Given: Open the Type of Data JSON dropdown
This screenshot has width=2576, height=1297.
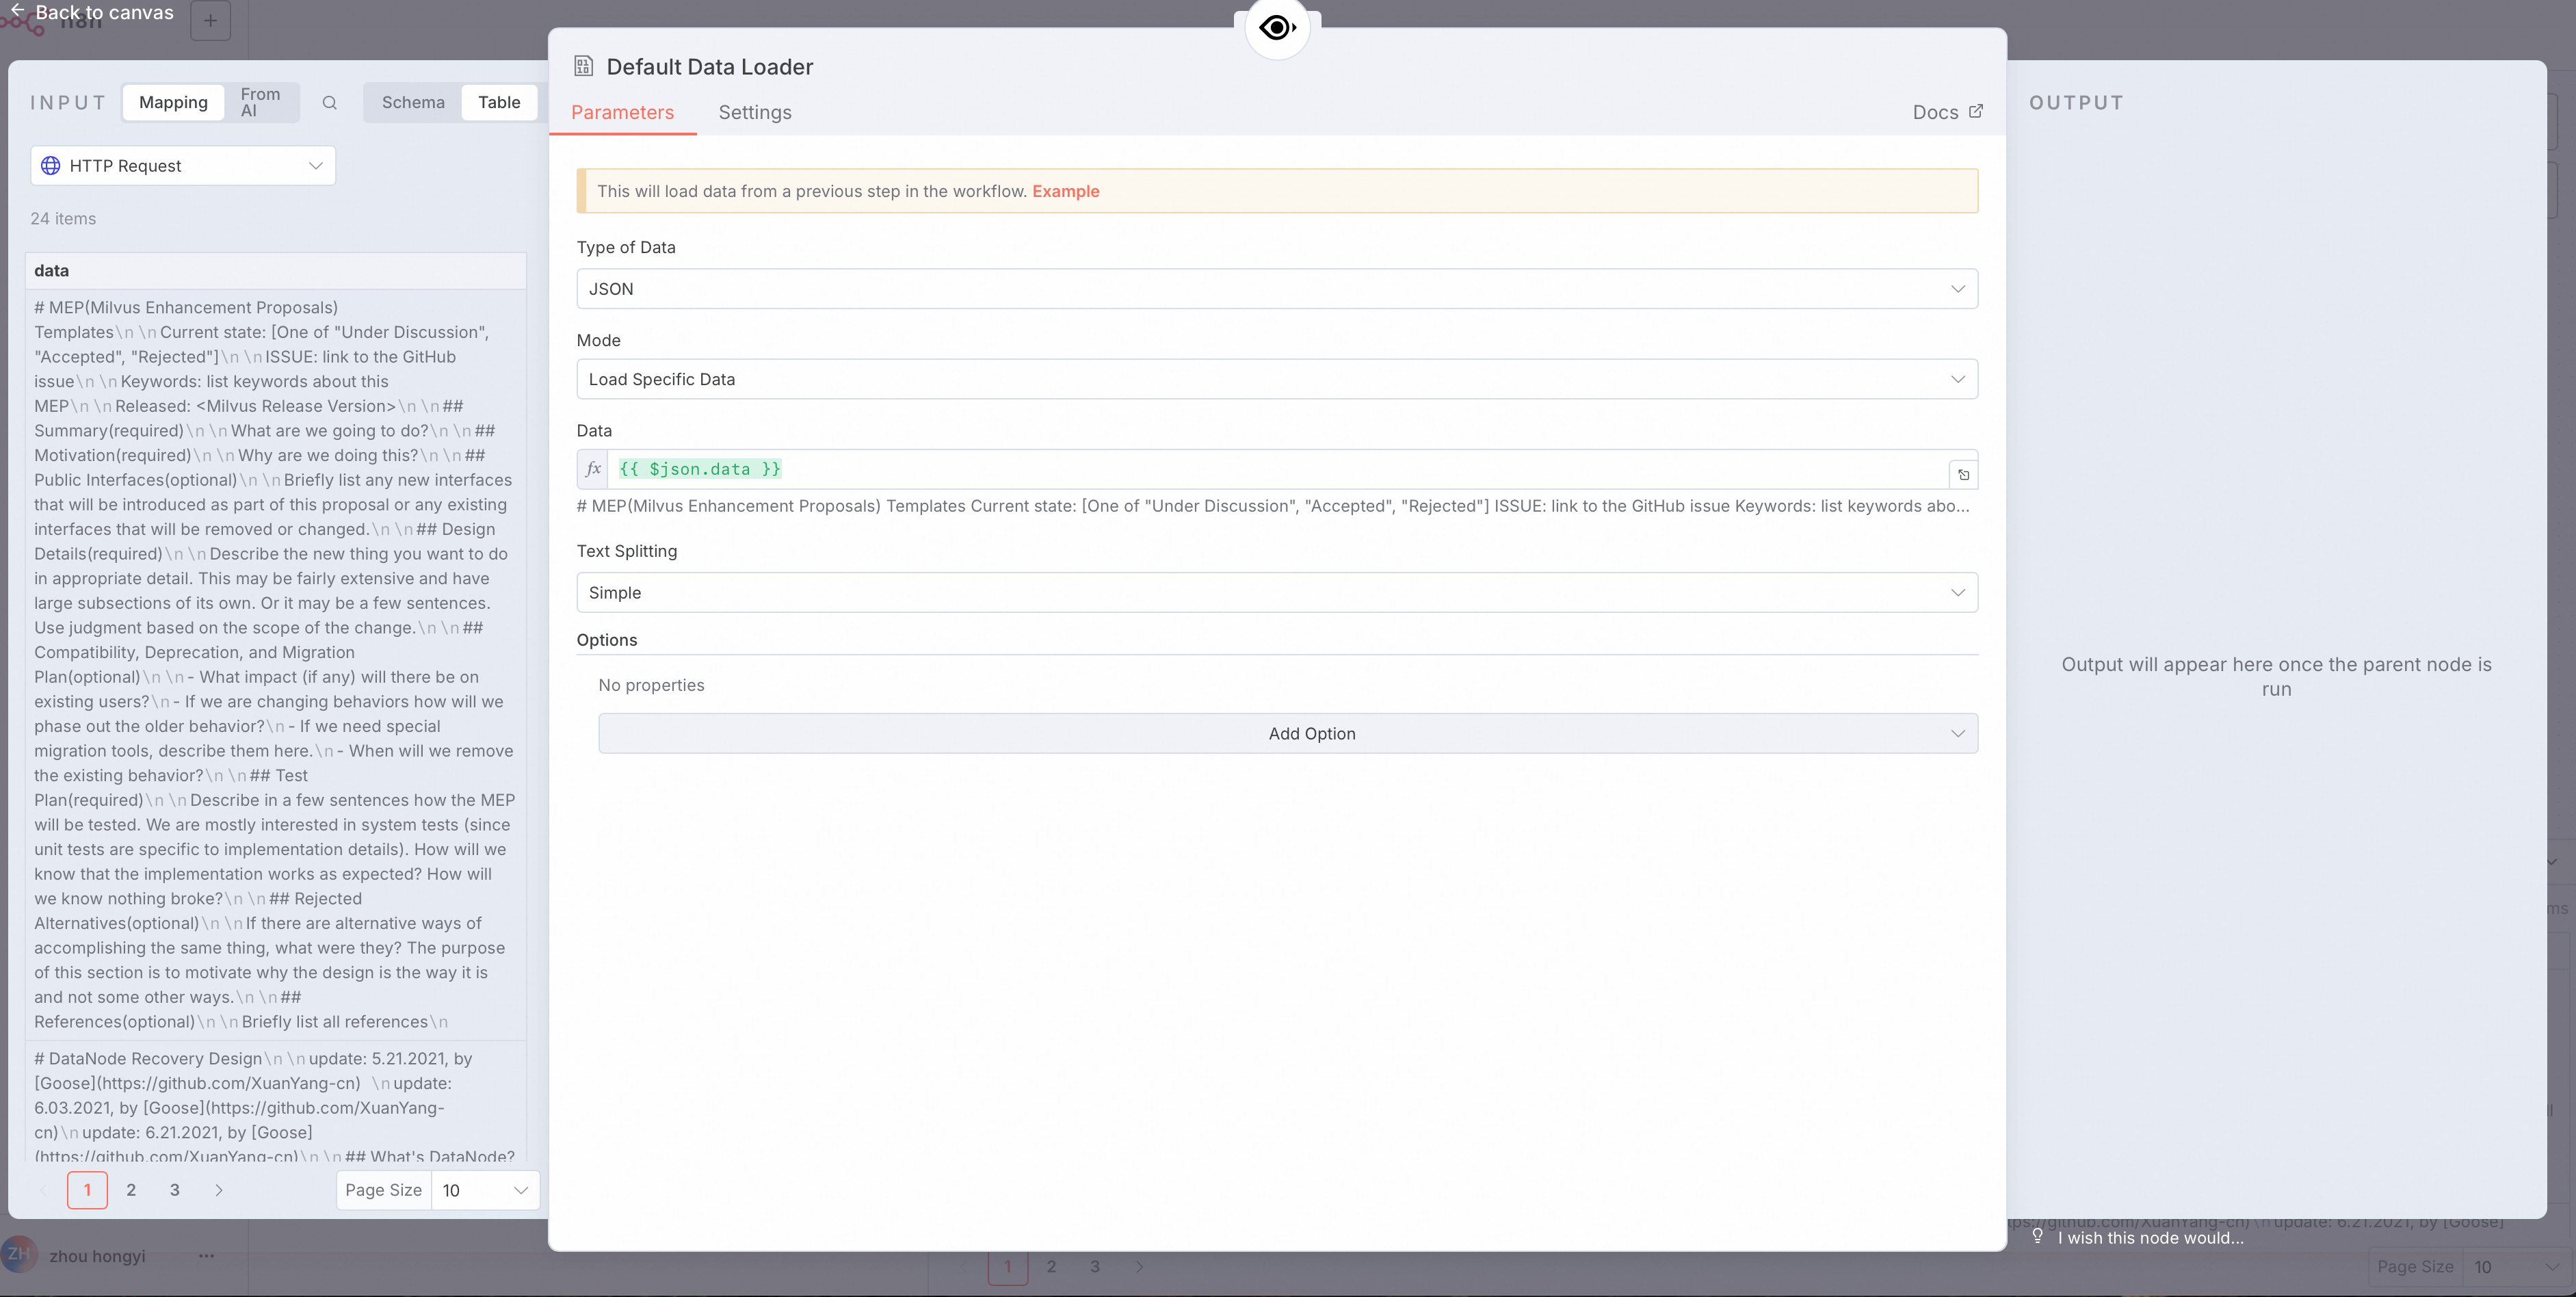Looking at the screenshot, I should click(1276, 289).
